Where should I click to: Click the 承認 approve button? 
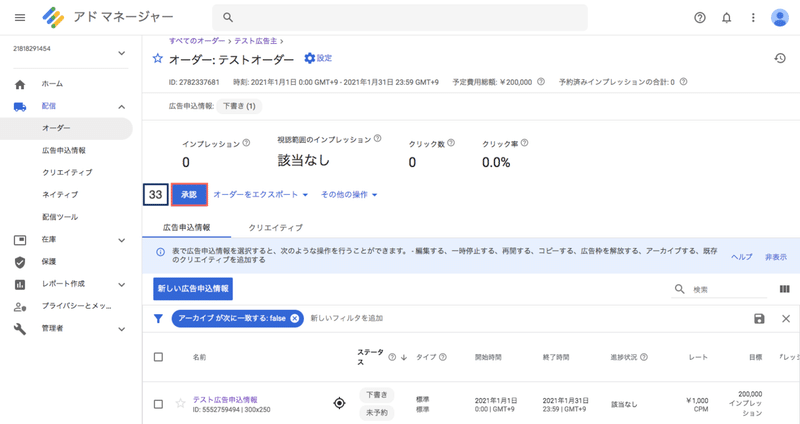[x=189, y=194]
